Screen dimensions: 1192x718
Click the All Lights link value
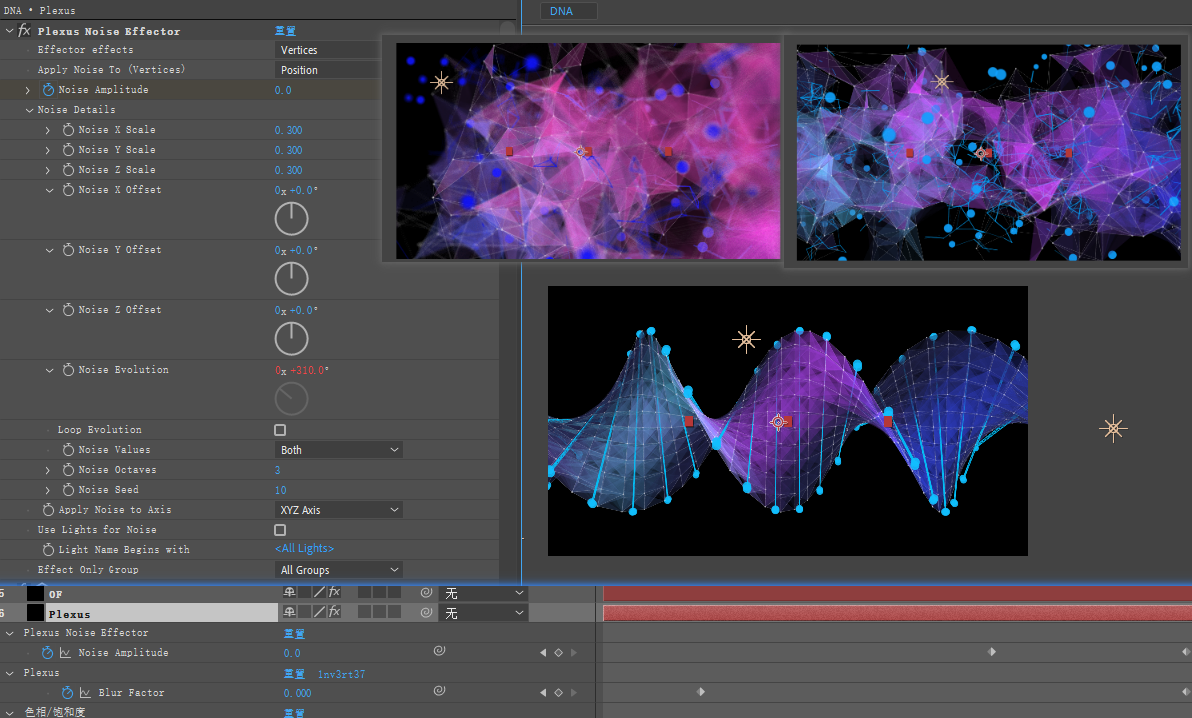[x=304, y=549]
